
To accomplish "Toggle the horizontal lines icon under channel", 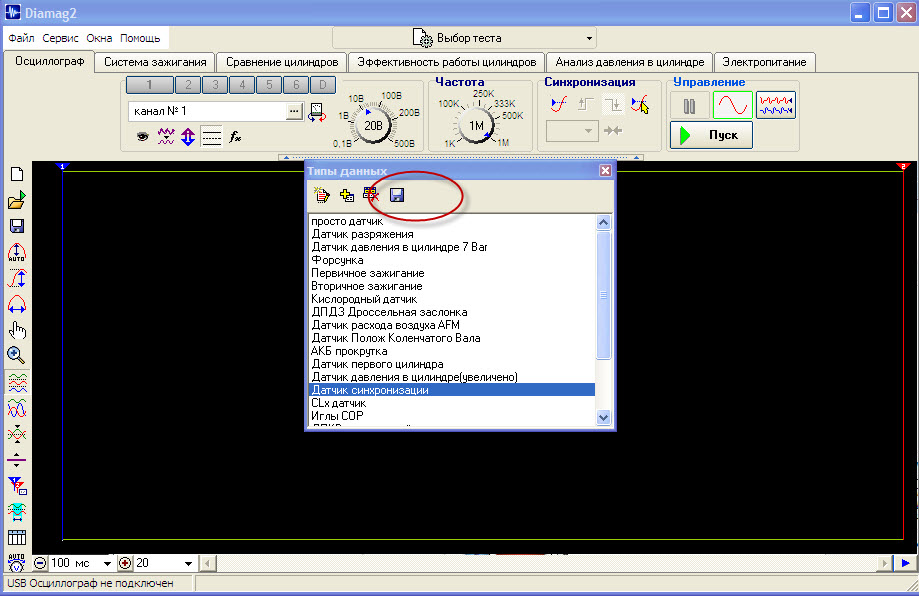I will coord(211,137).
